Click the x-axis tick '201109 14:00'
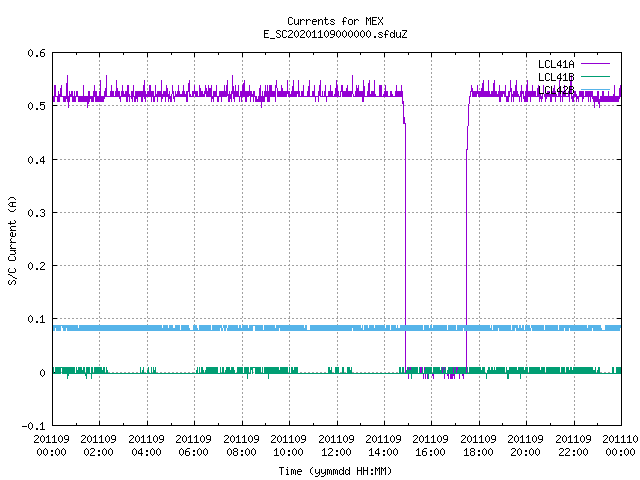 pos(384,446)
